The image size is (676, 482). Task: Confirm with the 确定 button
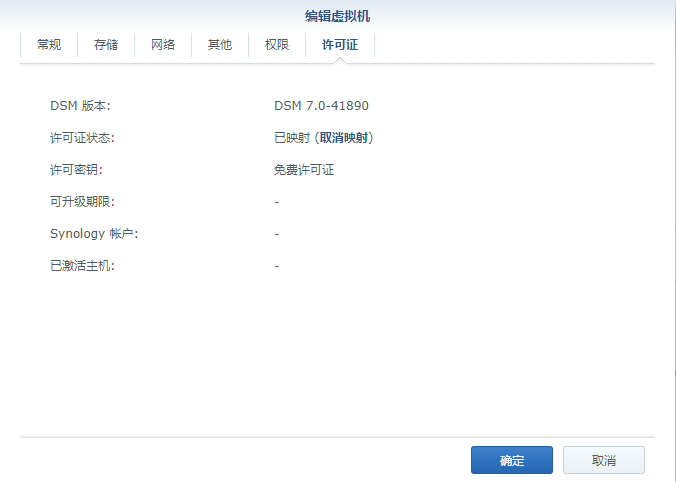click(512, 460)
